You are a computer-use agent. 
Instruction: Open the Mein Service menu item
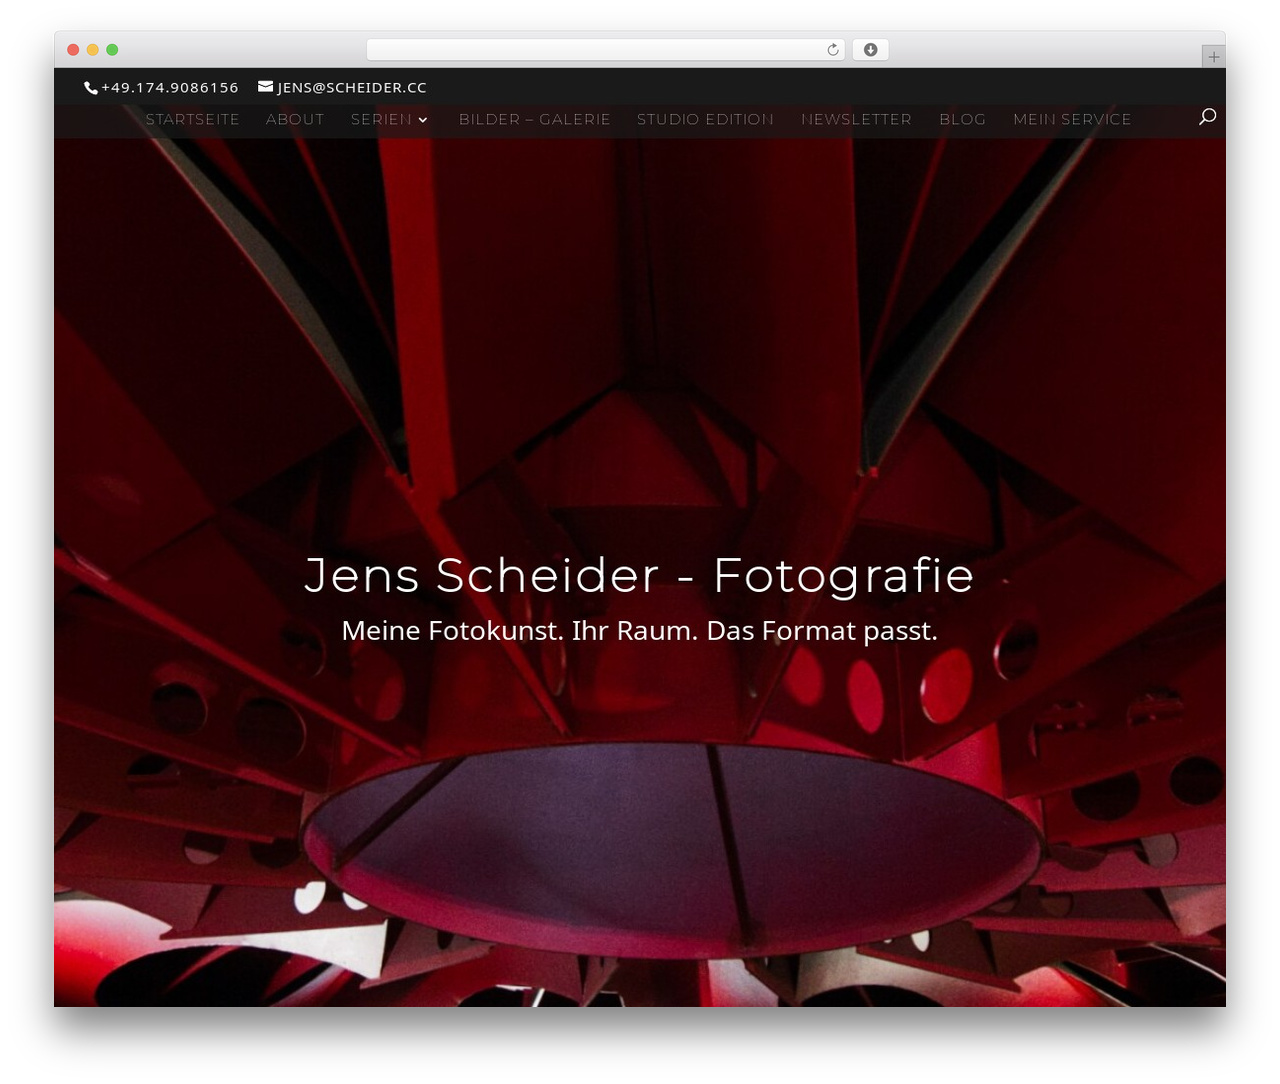point(1073,119)
